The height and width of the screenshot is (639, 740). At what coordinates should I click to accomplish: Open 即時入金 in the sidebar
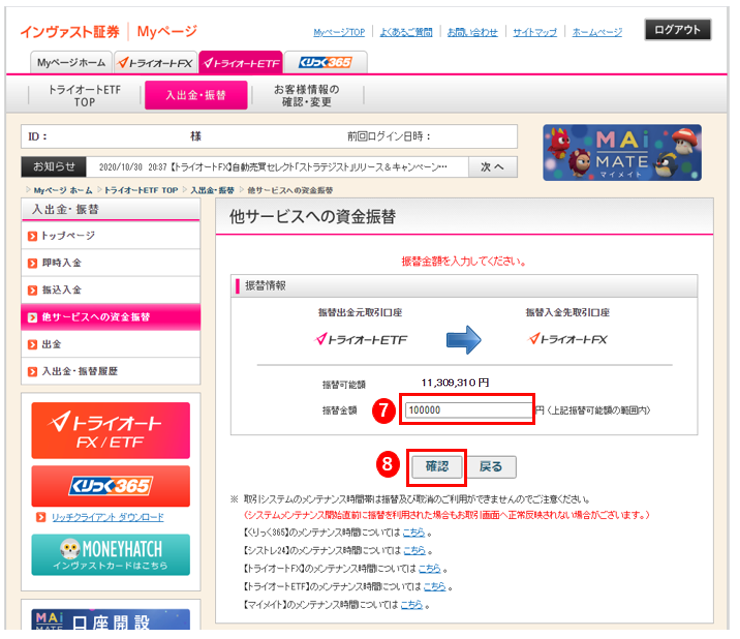(x=111, y=263)
